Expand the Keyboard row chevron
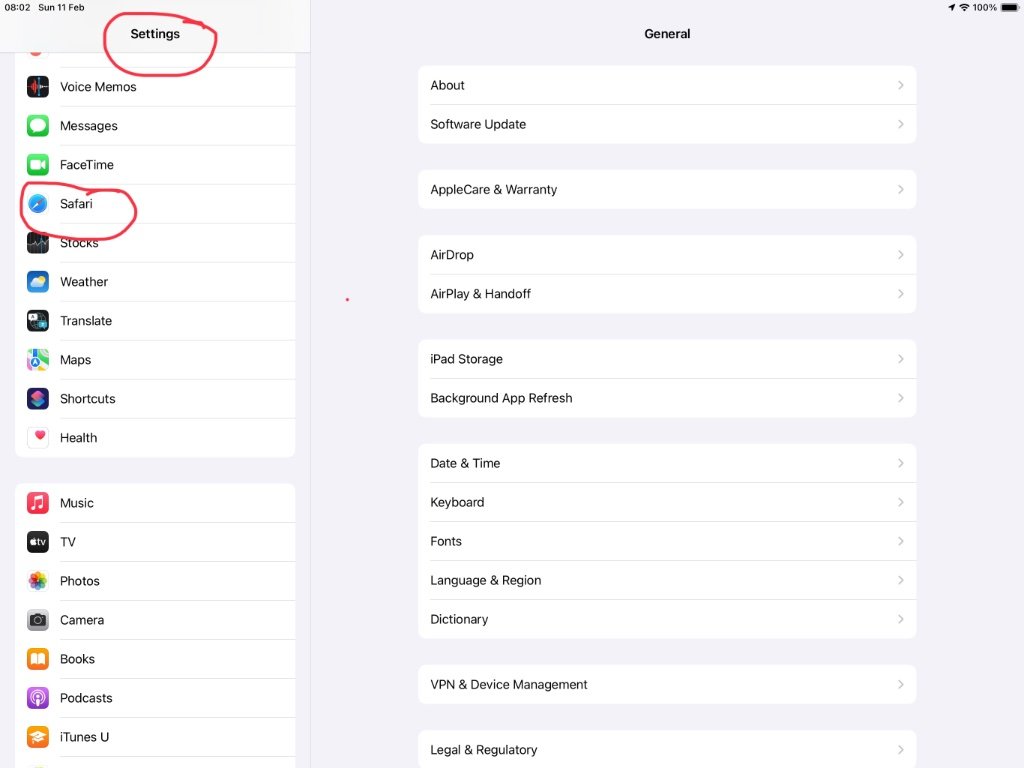1024x768 pixels. (901, 502)
